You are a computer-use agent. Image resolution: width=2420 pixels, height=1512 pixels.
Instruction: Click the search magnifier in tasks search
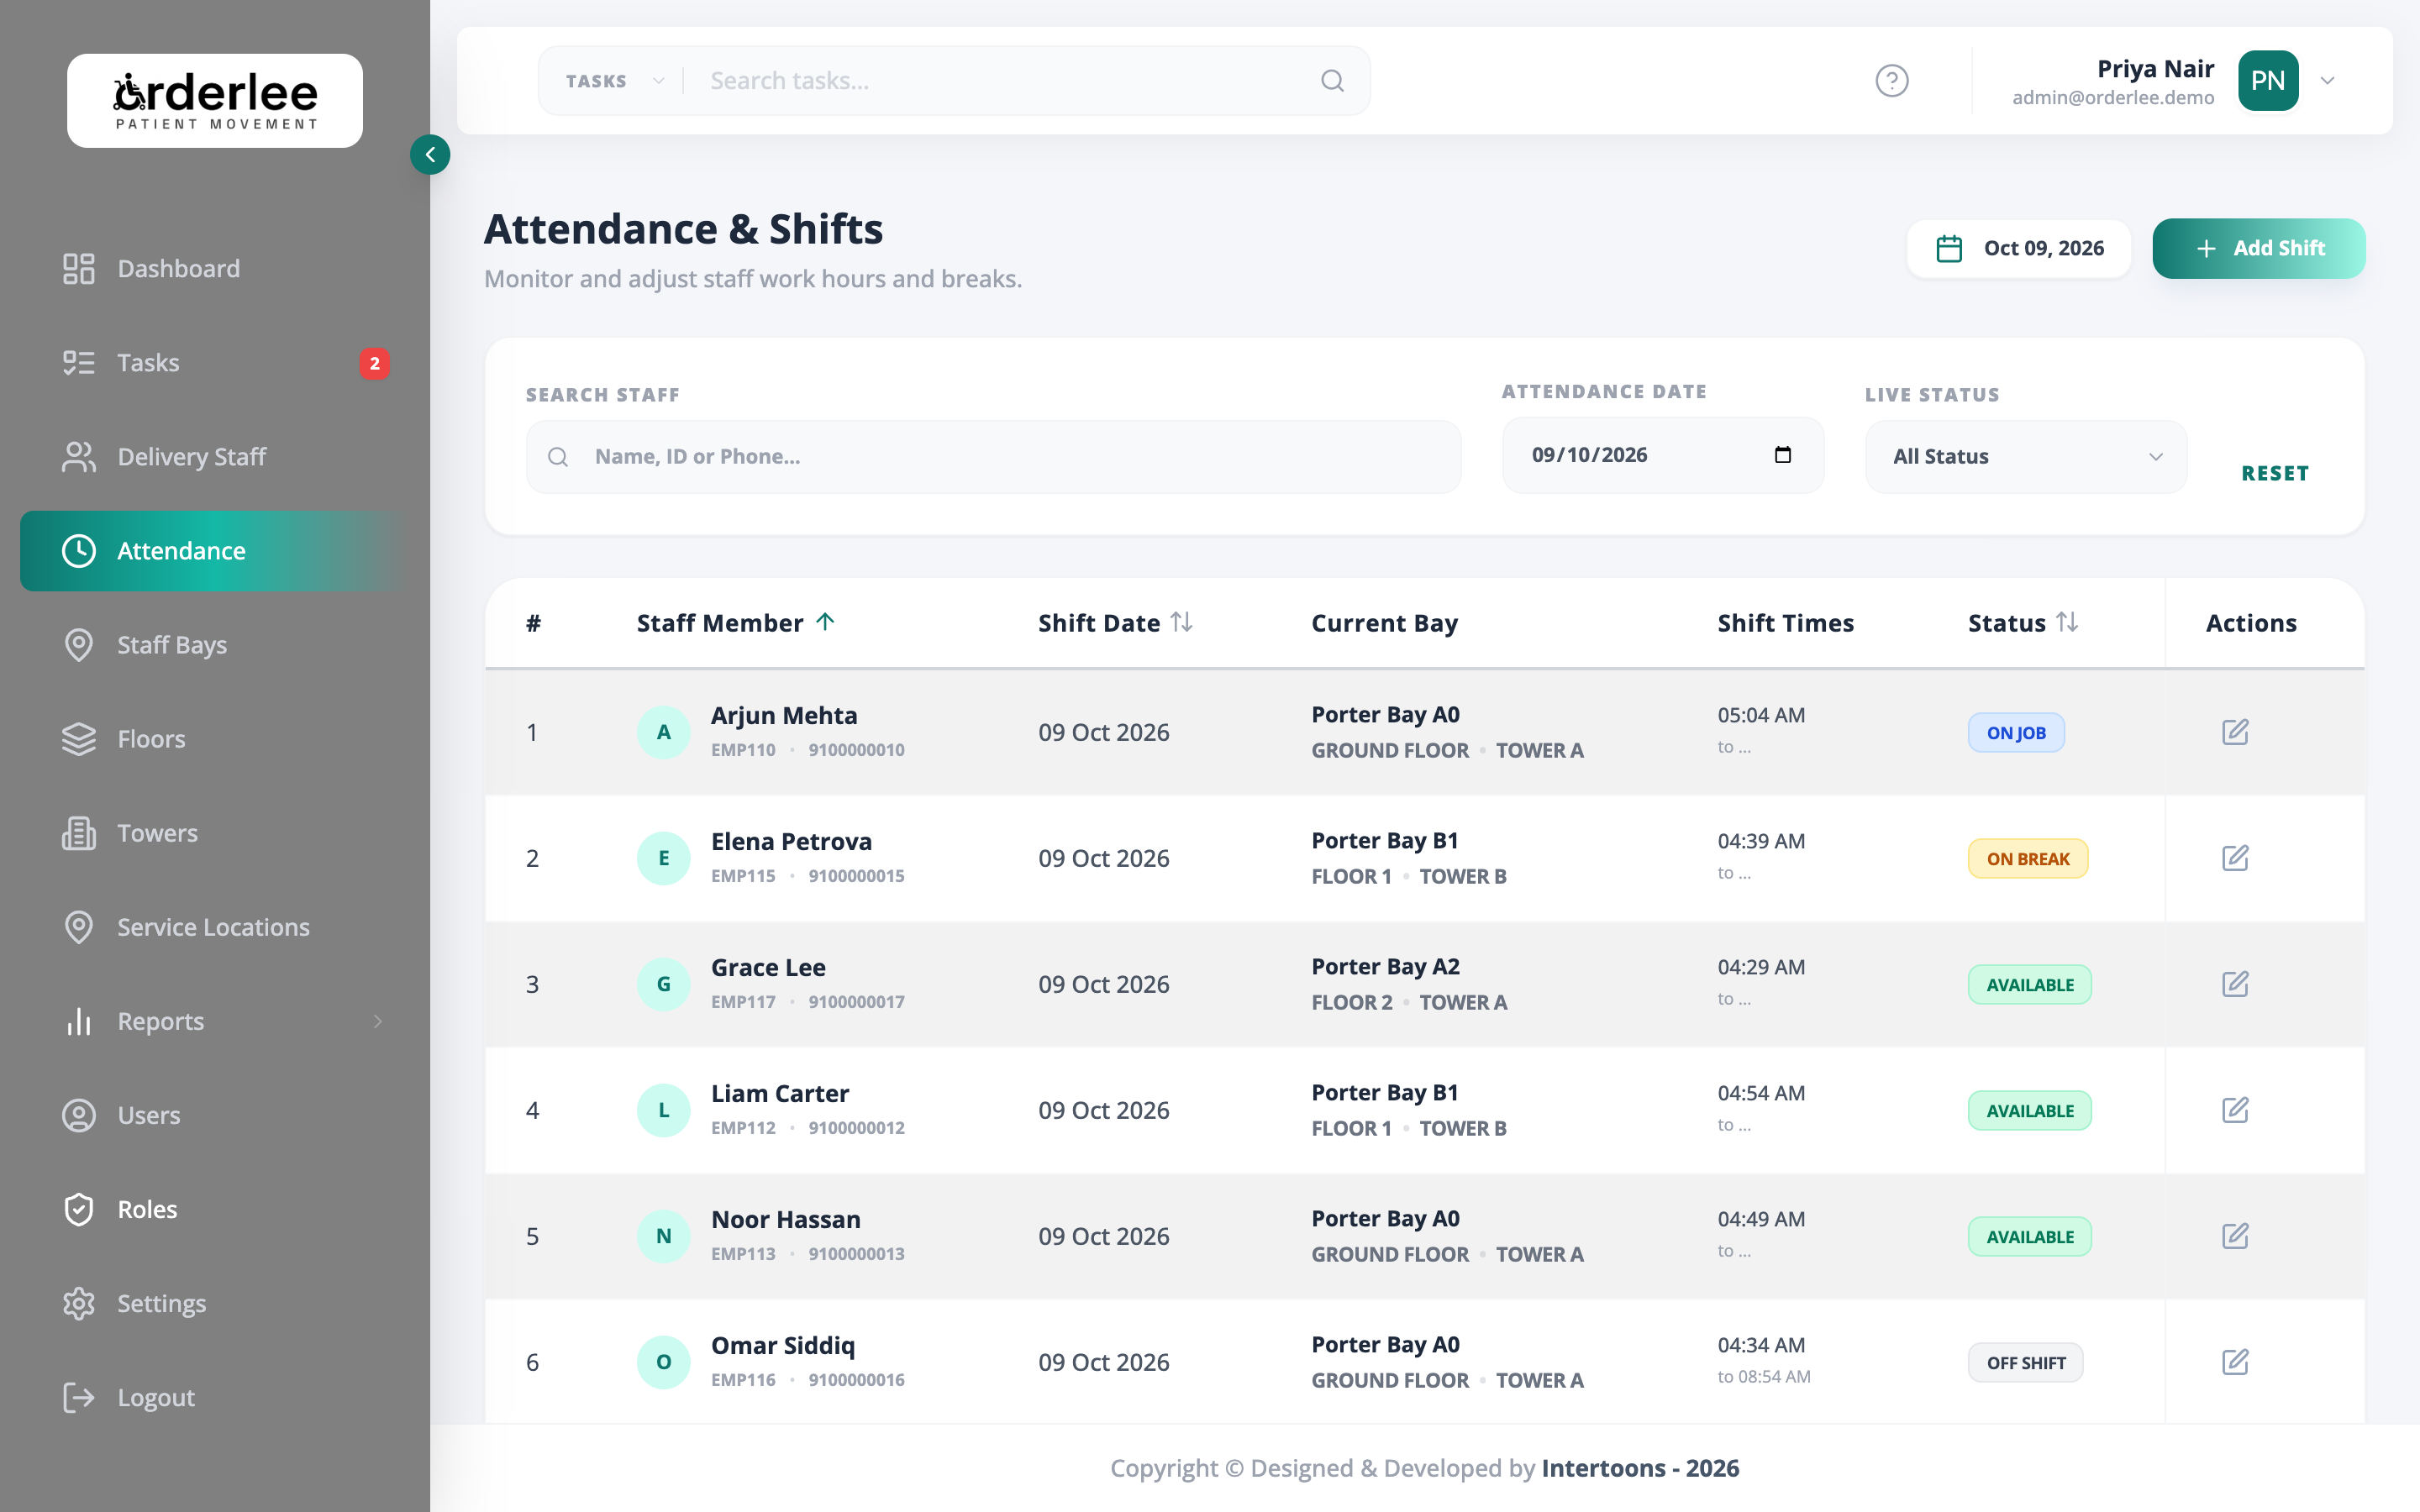point(1332,81)
